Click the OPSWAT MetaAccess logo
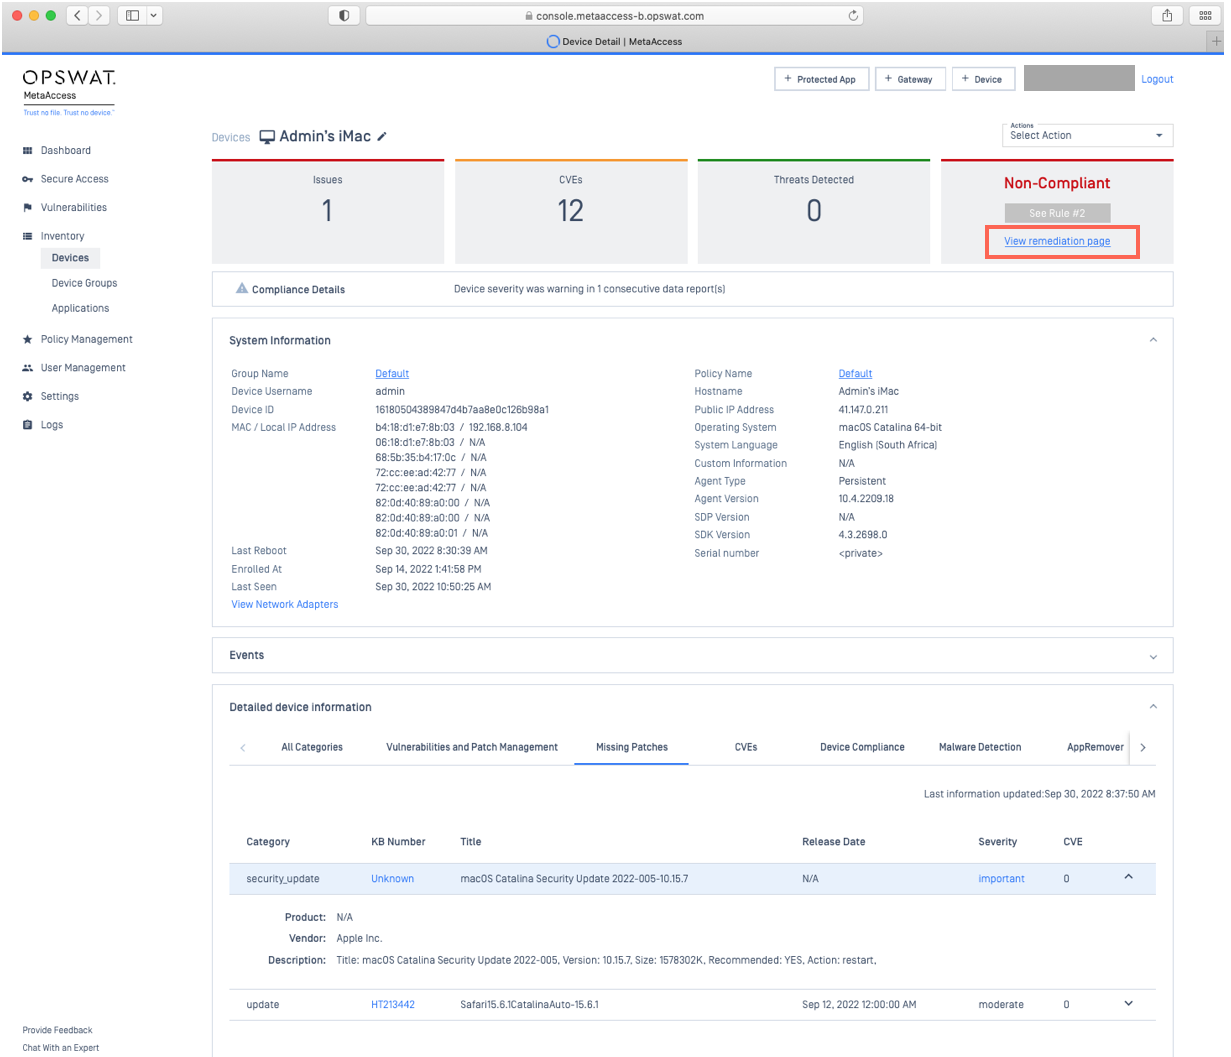The image size is (1231, 1057). [x=69, y=92]
